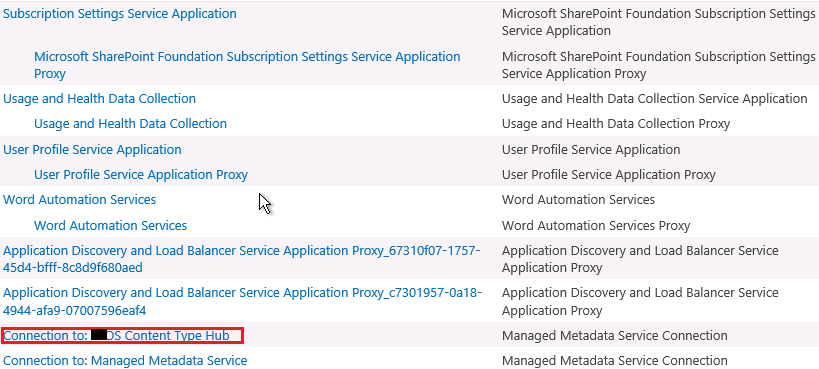Viewport: 819px width, 369px height.
Task: Select type text 'User Profile Service Application'
Action: point(591,149)
